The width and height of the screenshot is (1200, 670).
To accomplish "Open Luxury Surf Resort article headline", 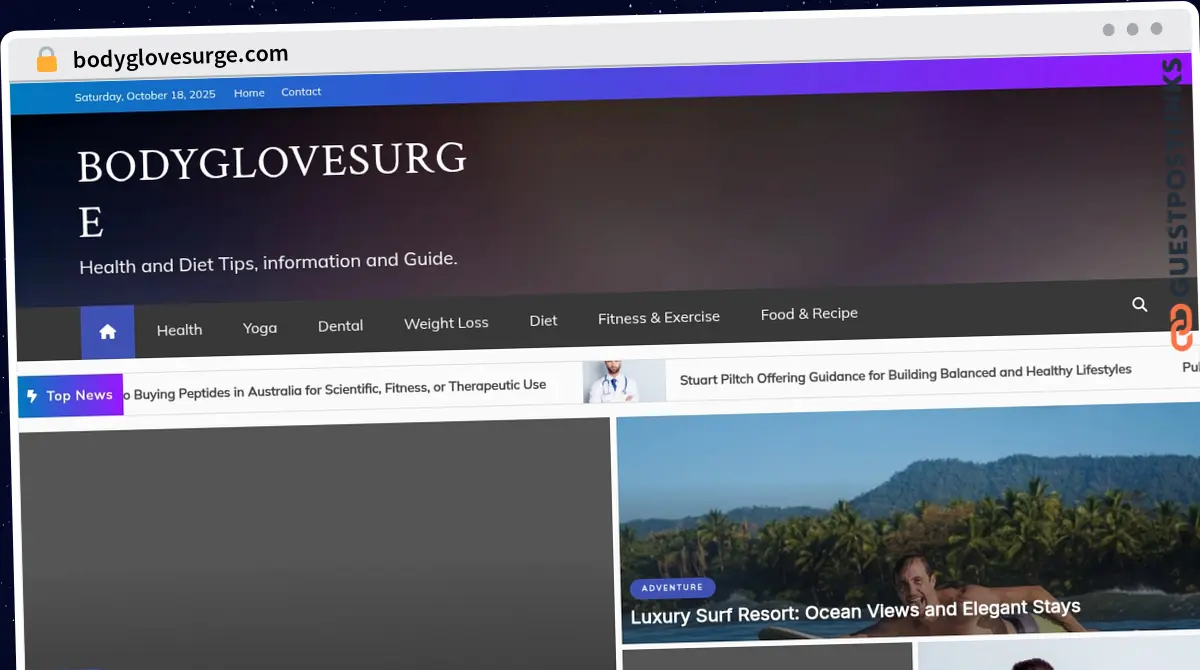I will point(855,611).
